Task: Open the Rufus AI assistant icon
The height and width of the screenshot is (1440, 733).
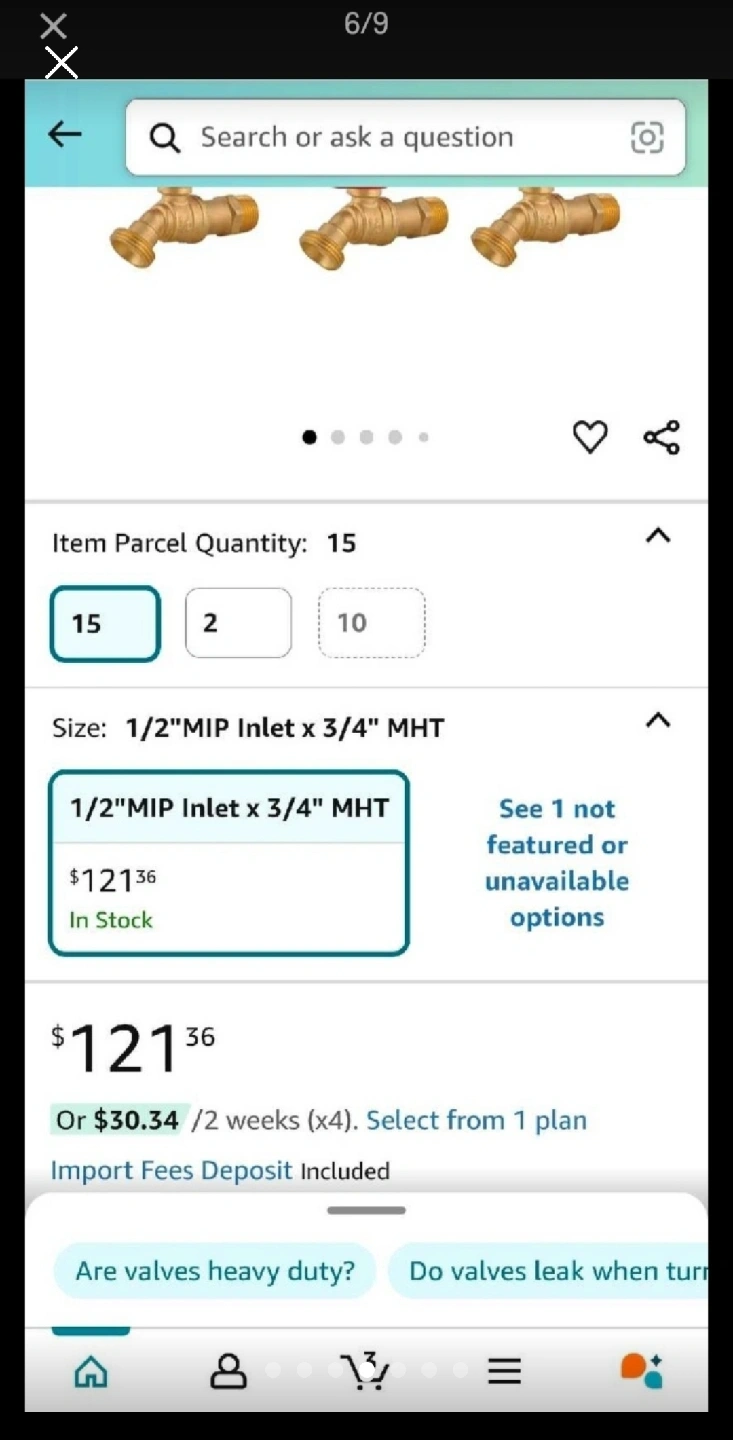Action: click(641, 1371)
